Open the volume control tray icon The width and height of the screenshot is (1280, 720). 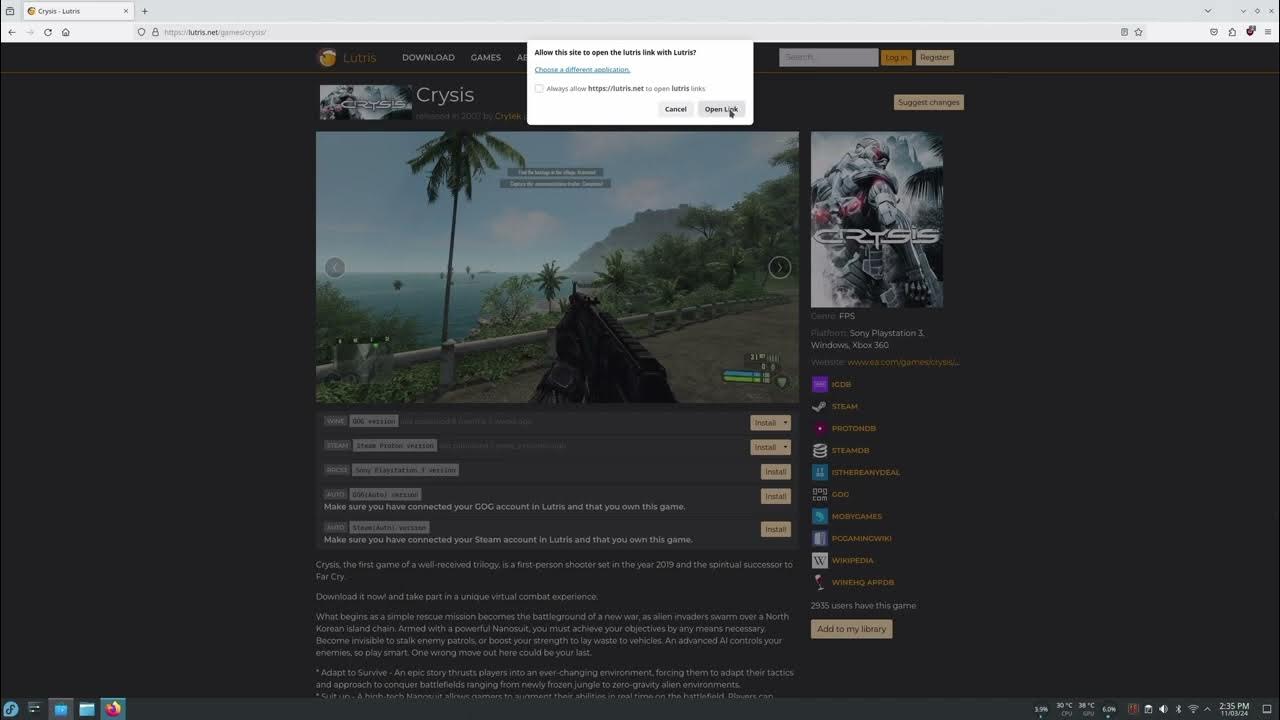coord(1163,709)
